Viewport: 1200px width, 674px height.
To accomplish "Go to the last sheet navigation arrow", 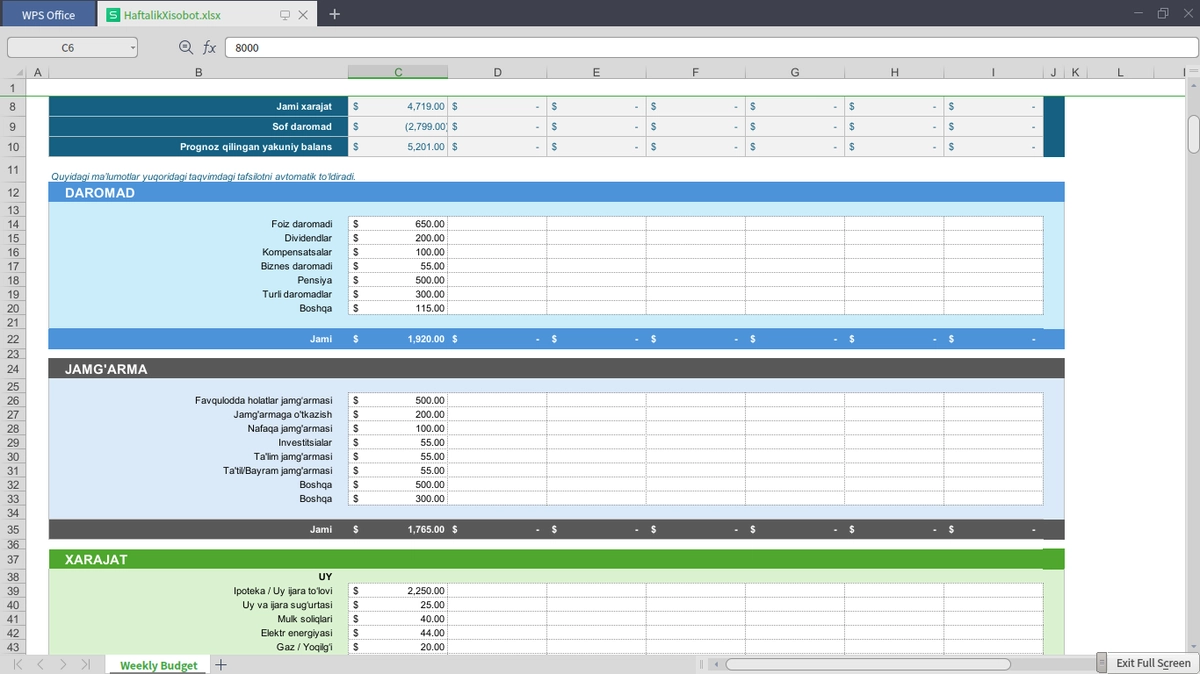I will tap(86, 664).
